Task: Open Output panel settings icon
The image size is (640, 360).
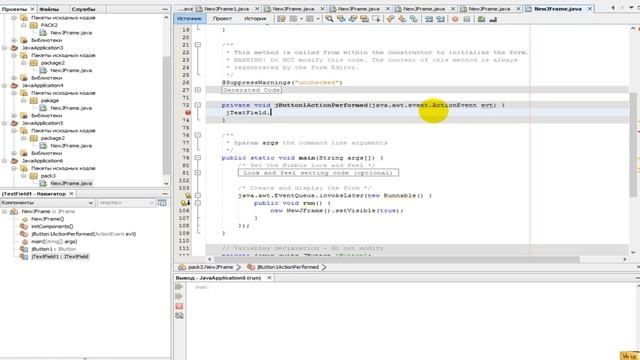Action: point(179,316)
